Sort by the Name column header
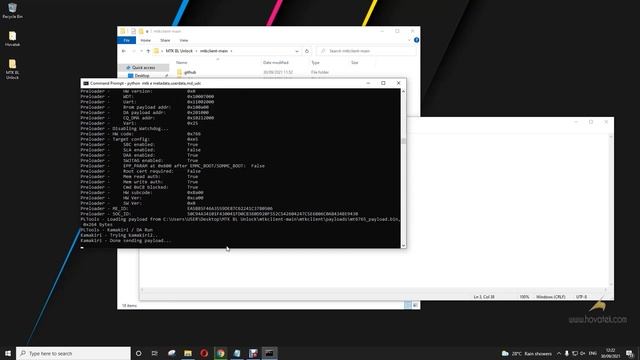The height and width of the screenshot is (360, 640). click(x=182, y=62)
